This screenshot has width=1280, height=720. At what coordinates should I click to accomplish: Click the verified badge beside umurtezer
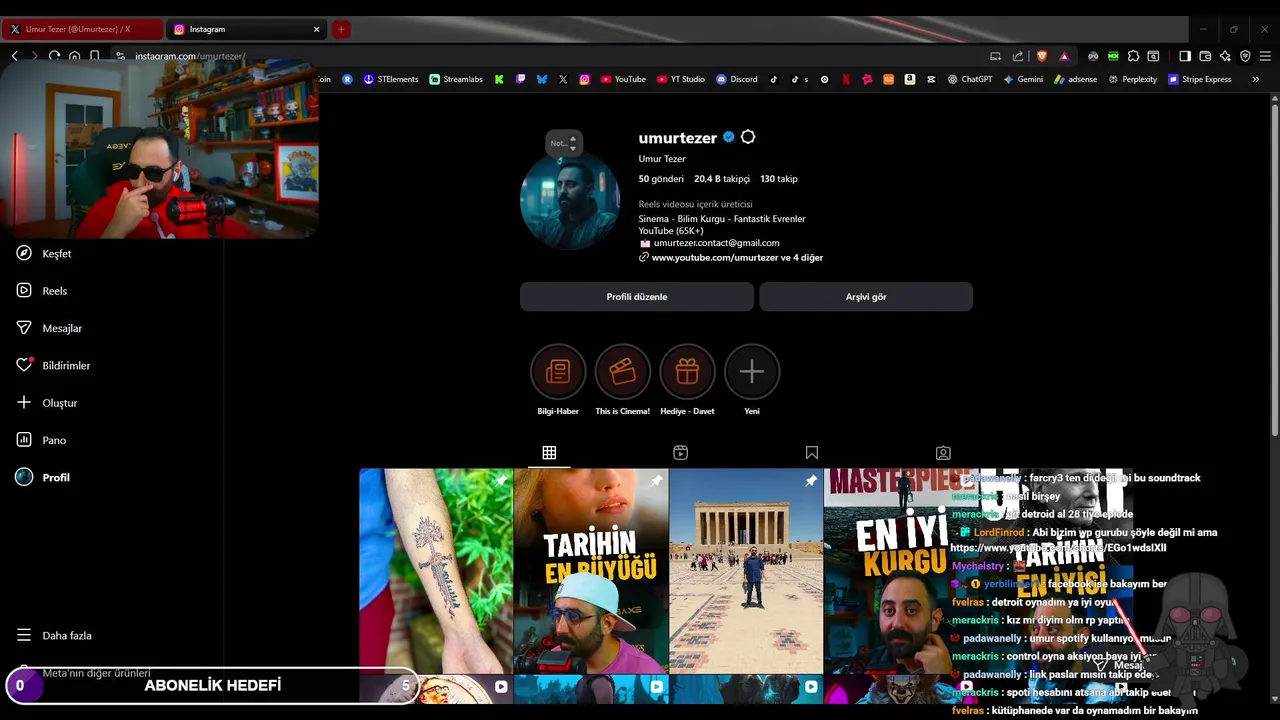point(729,137)
